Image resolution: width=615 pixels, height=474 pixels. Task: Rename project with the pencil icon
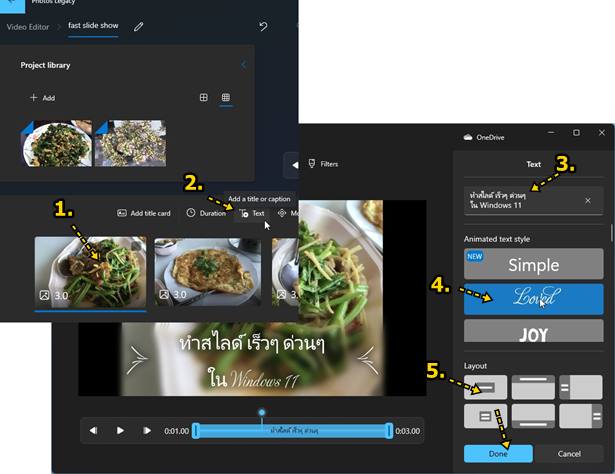pyautogui.click(x=138, y=27)
